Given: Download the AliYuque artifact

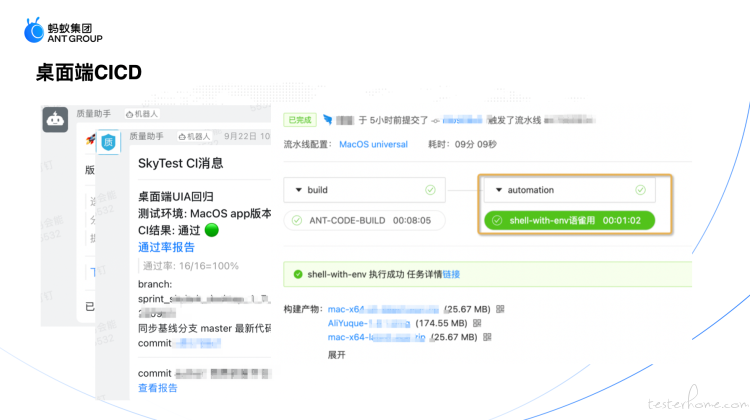Looking at the screenshot, I should [369, 323].
